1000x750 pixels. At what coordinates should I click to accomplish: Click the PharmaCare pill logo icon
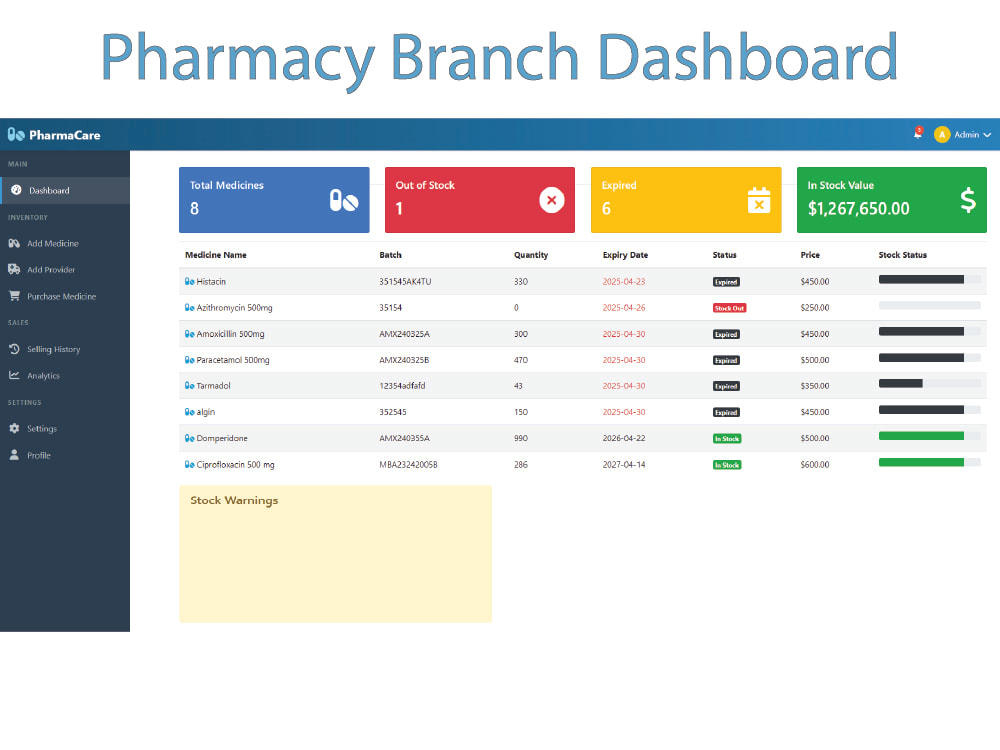(16, 135)
